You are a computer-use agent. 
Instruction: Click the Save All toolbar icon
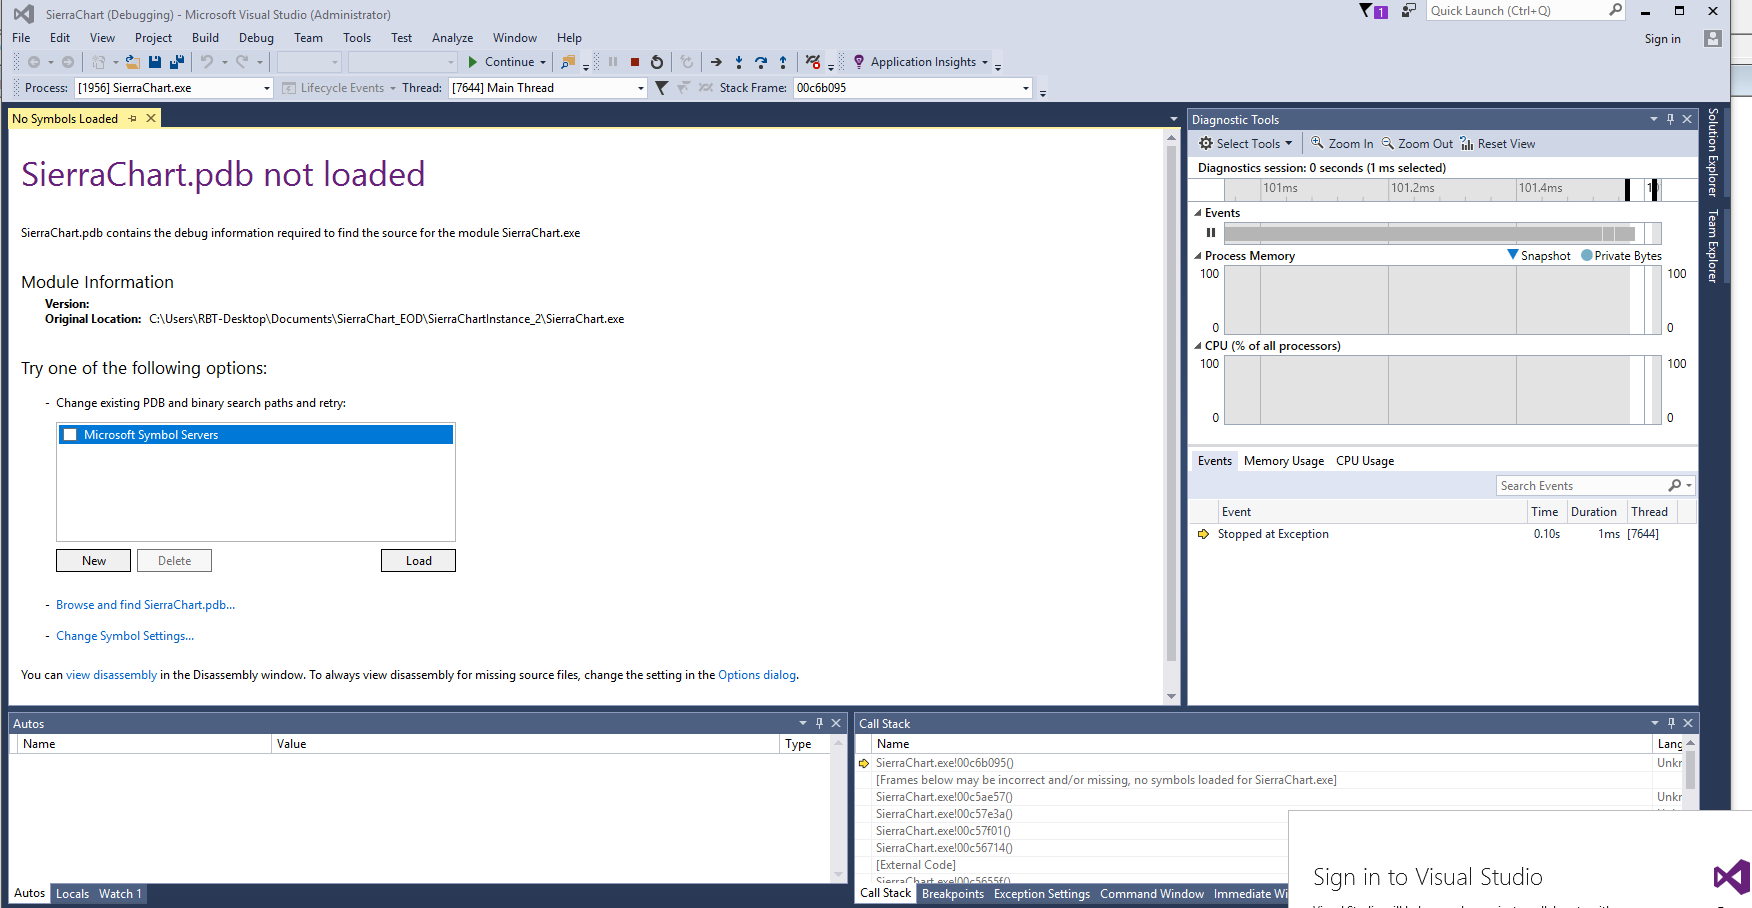tap(177, 62)
